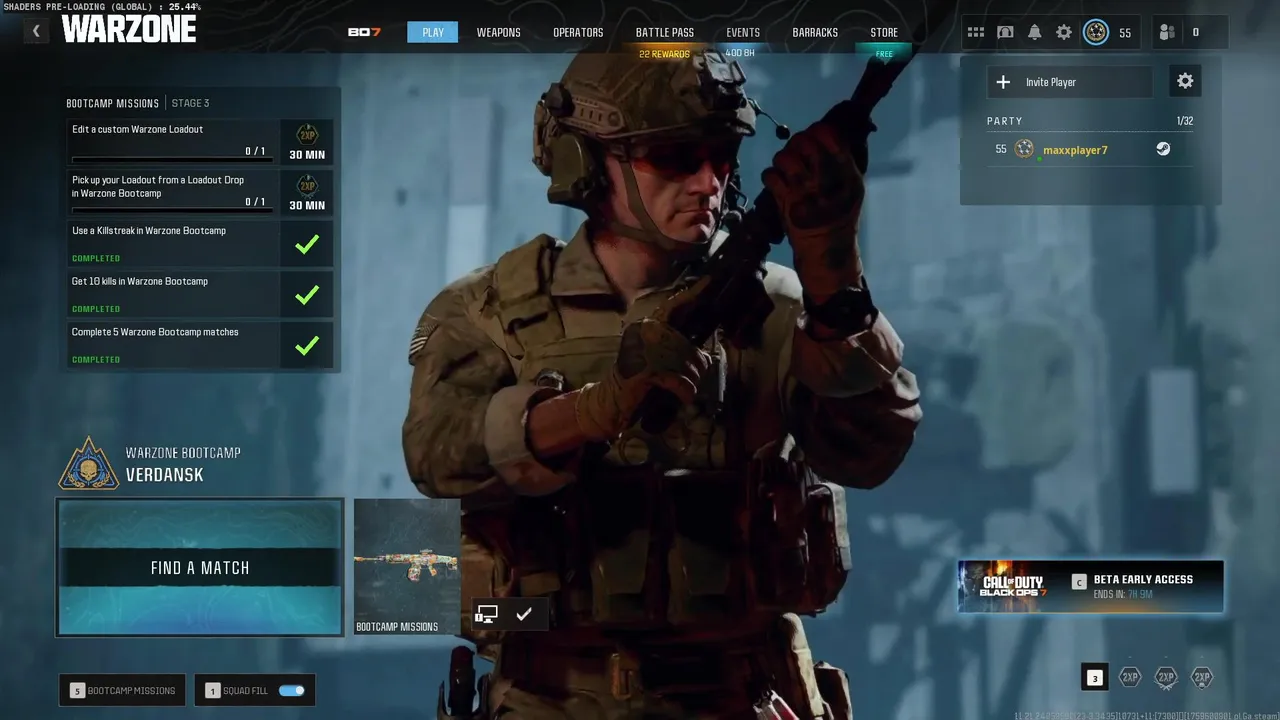Open the BATTLE PASS tab
This screenshot has height=720, width=1280.
[x=665, y=32]
